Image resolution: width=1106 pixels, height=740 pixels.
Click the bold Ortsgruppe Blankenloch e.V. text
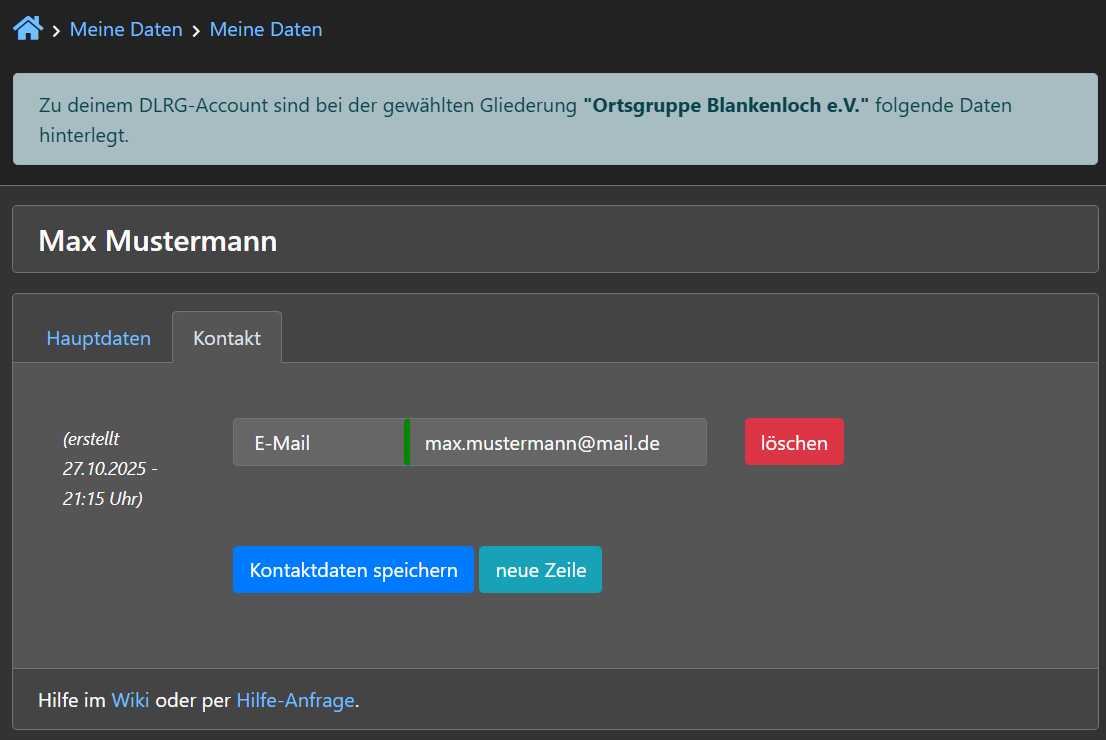click(x=726, y=105)
